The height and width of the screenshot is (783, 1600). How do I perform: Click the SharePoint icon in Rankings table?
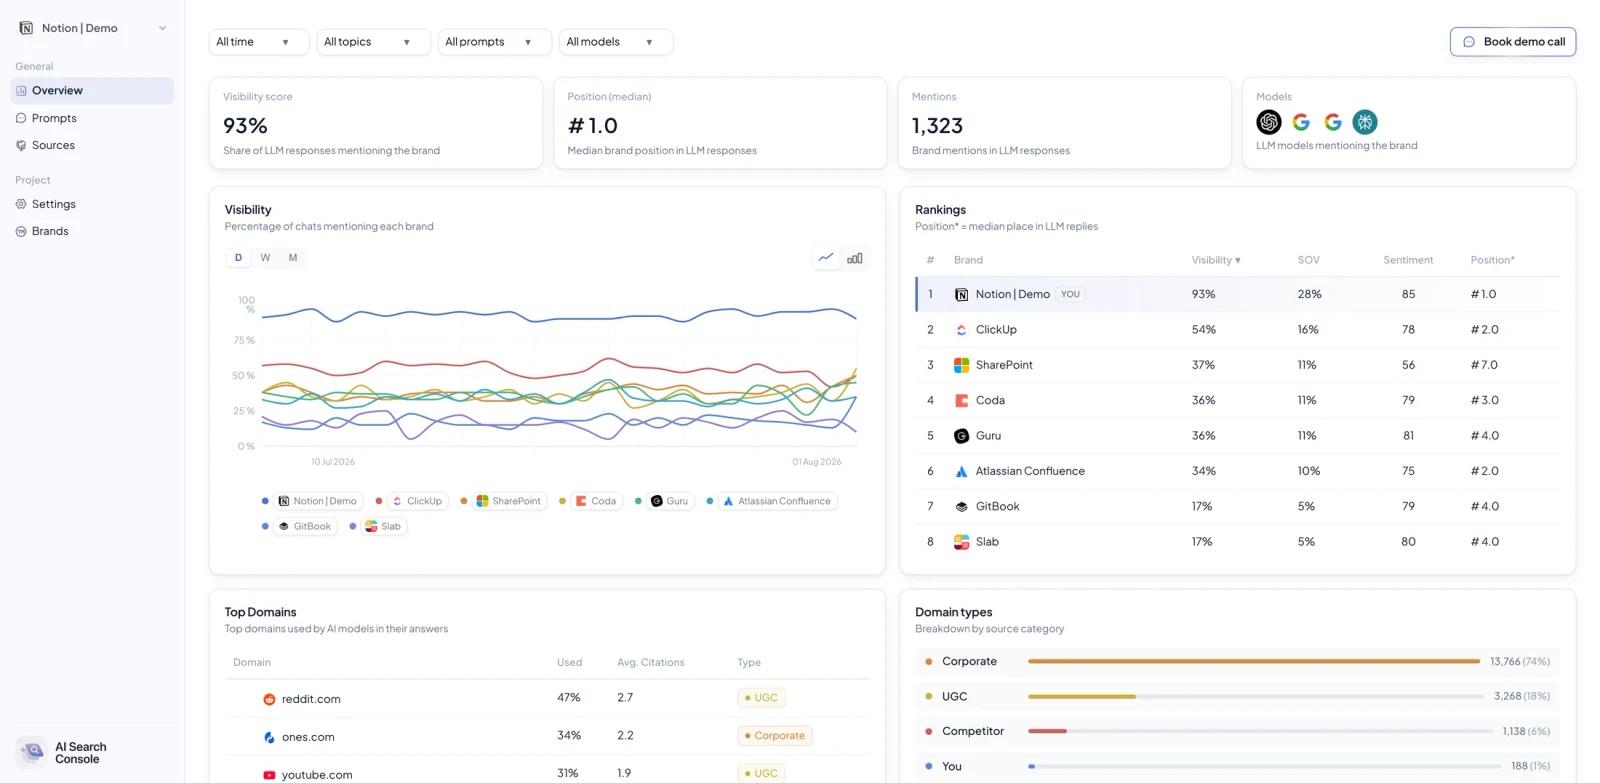point(961,365)
